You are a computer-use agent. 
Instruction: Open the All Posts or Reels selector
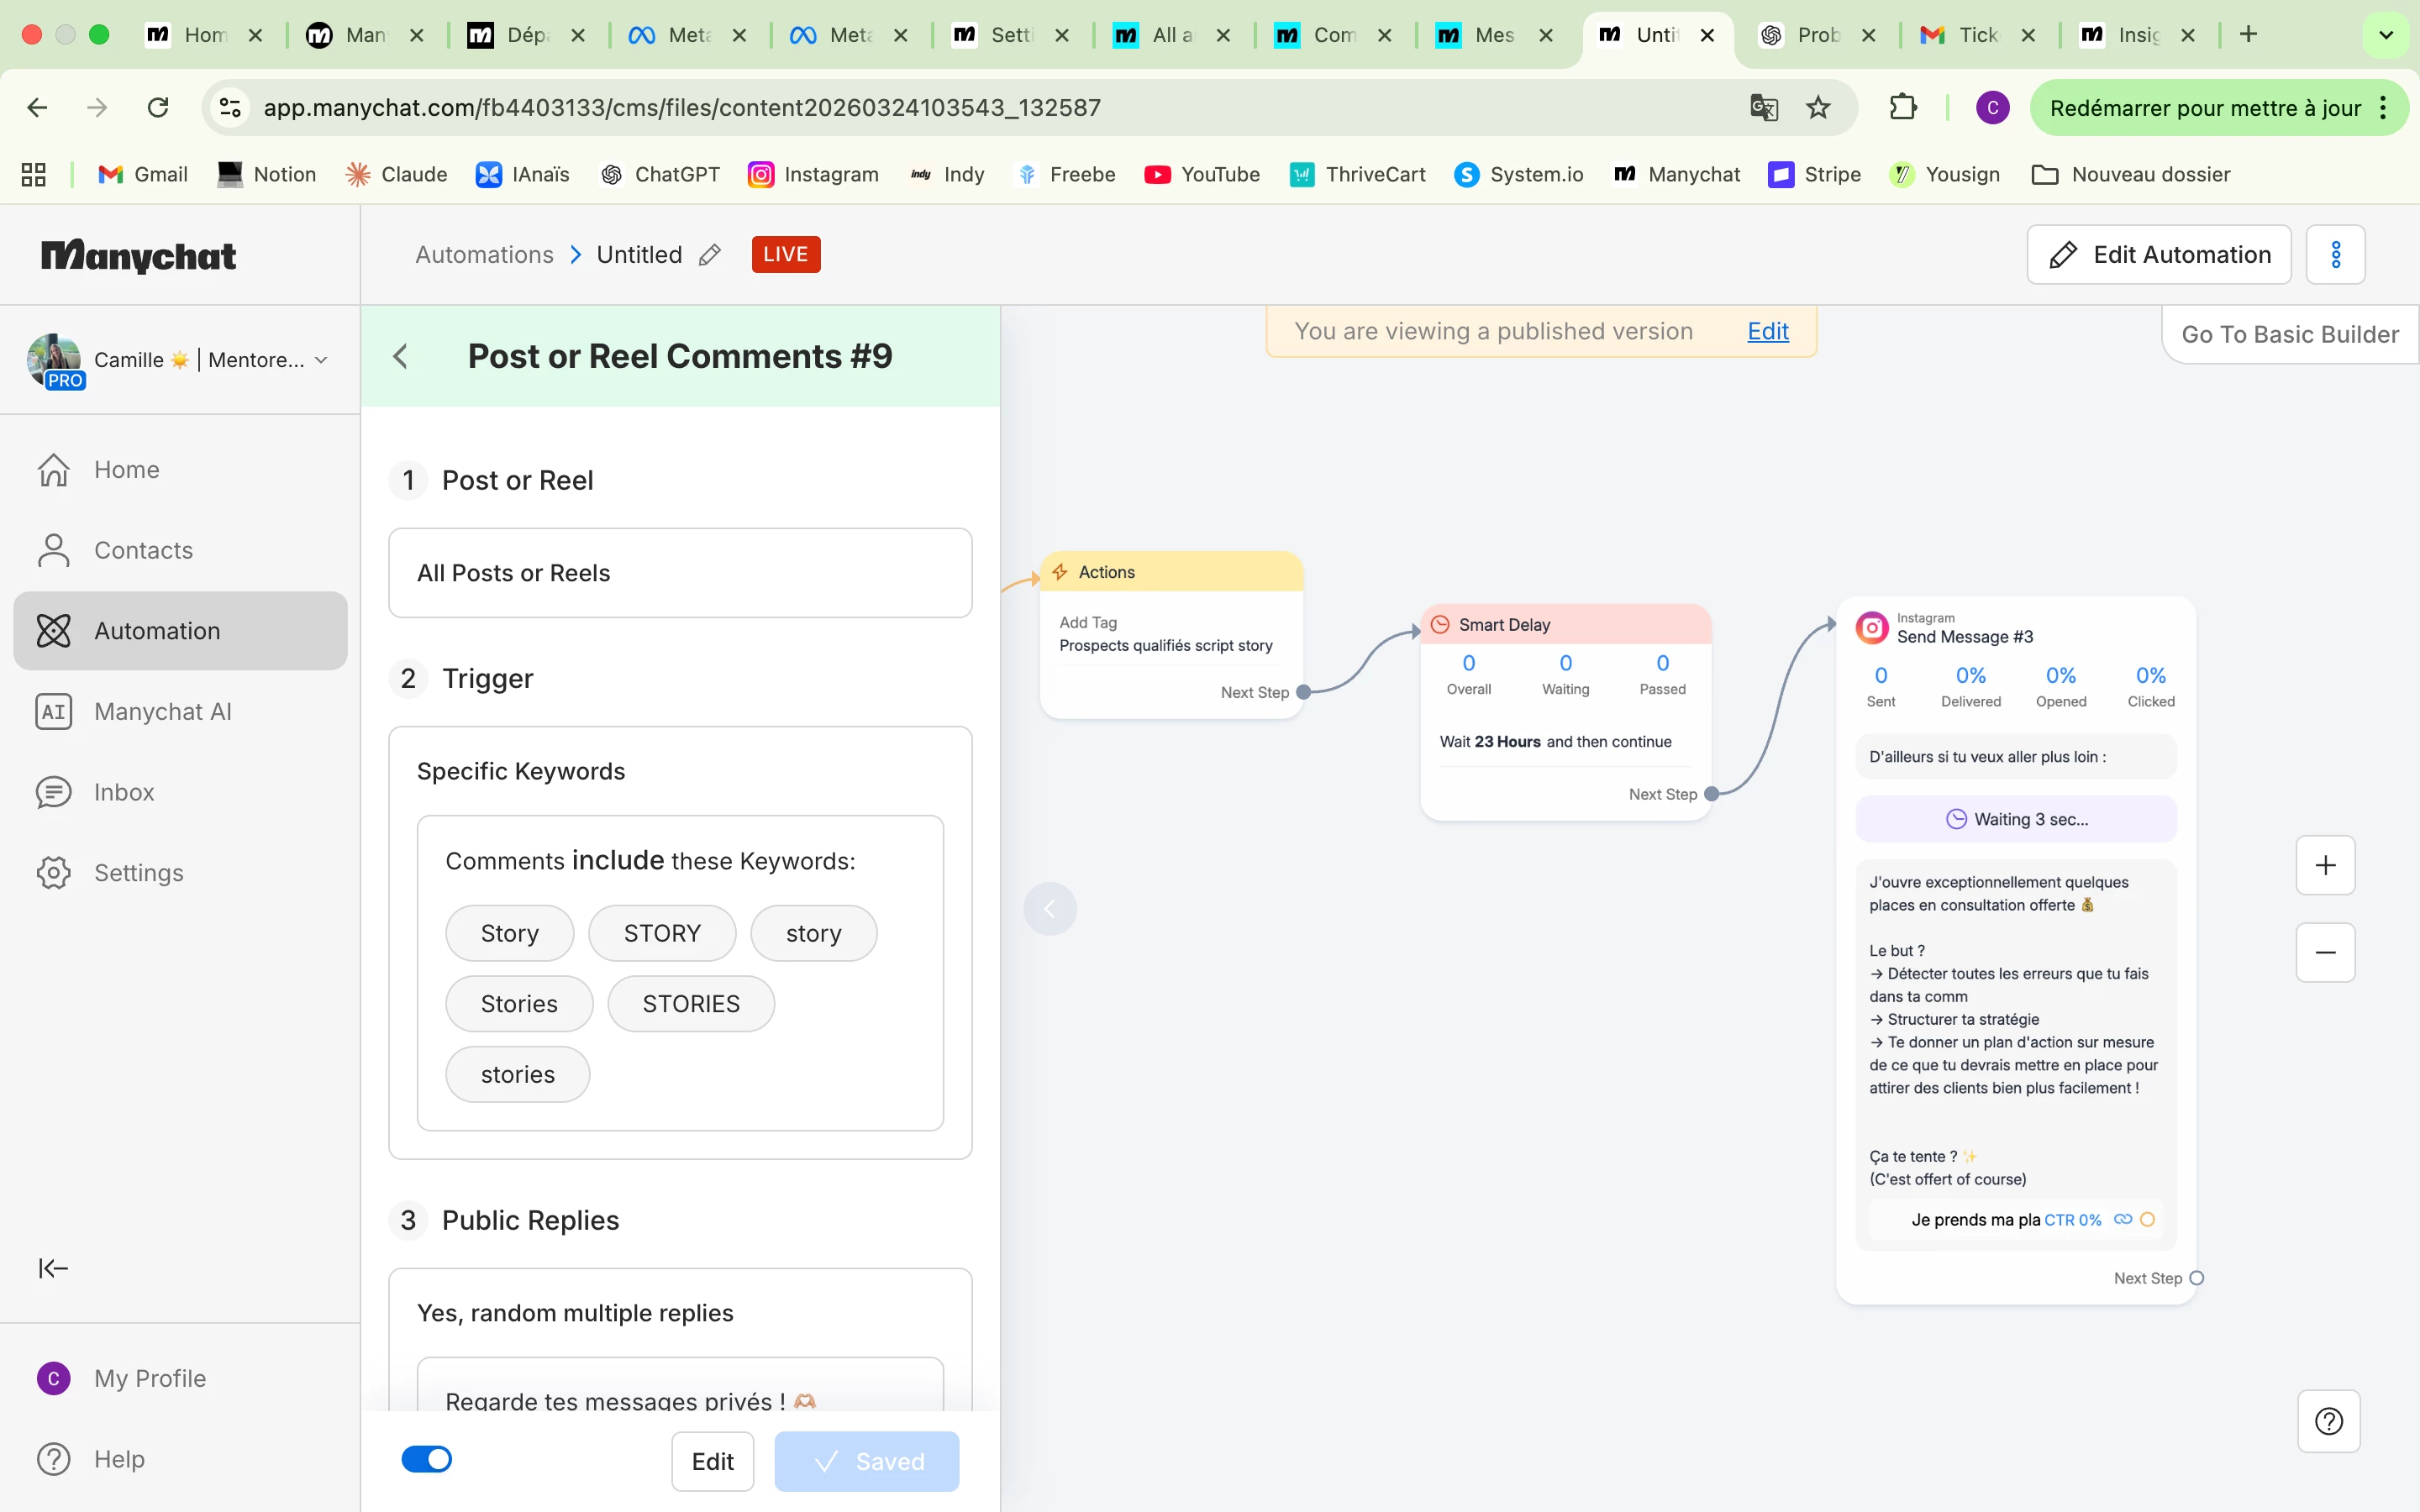[680, 573]
